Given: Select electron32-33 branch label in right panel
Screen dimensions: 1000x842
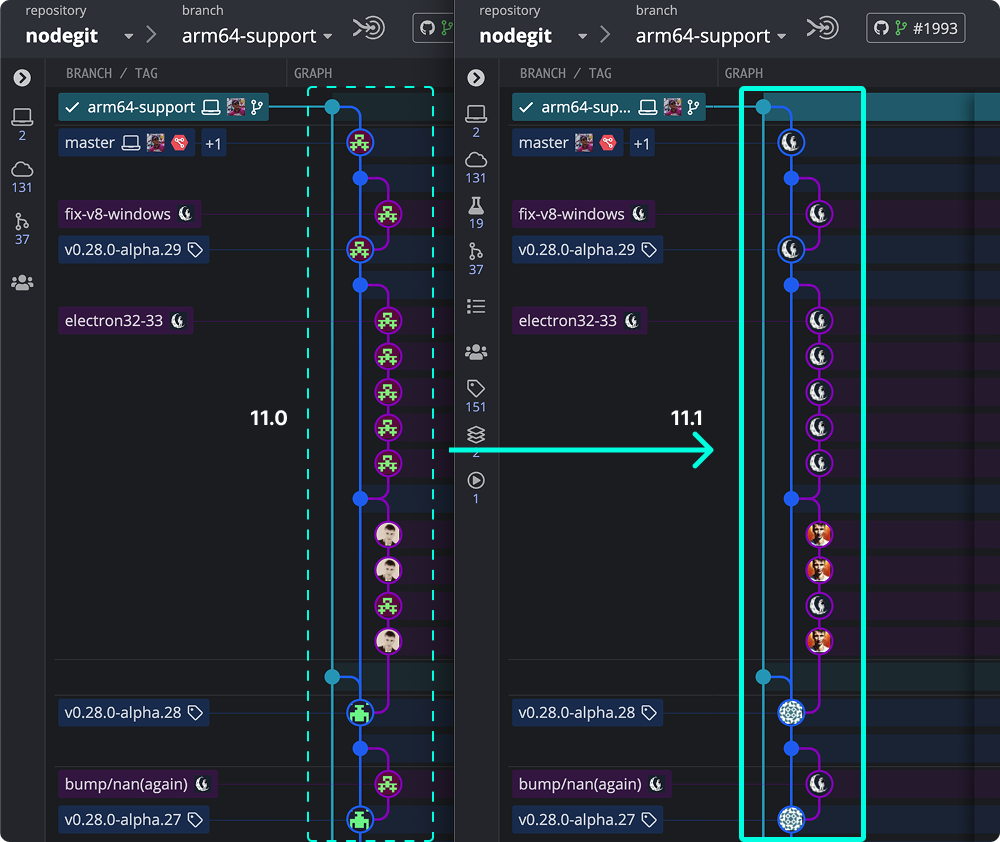Looking at the screenshot, I should coord(579,321).
